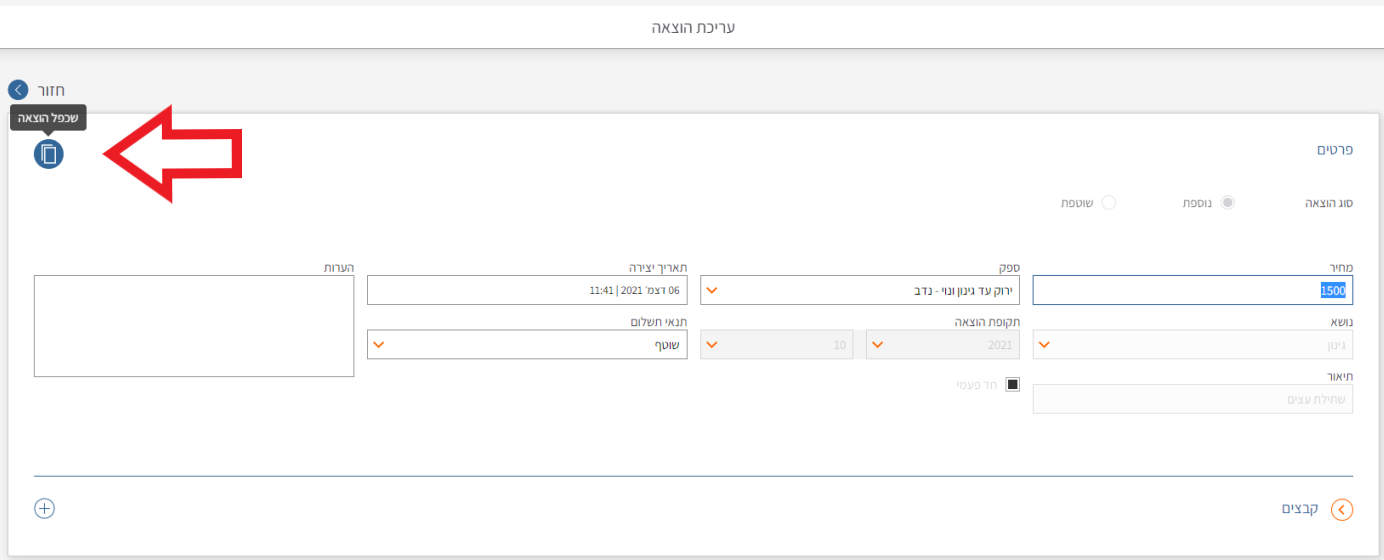Viewport: 1384px width, 560px height.
Task: Click the הערות notes text area
Action: [x=194, y=327]
